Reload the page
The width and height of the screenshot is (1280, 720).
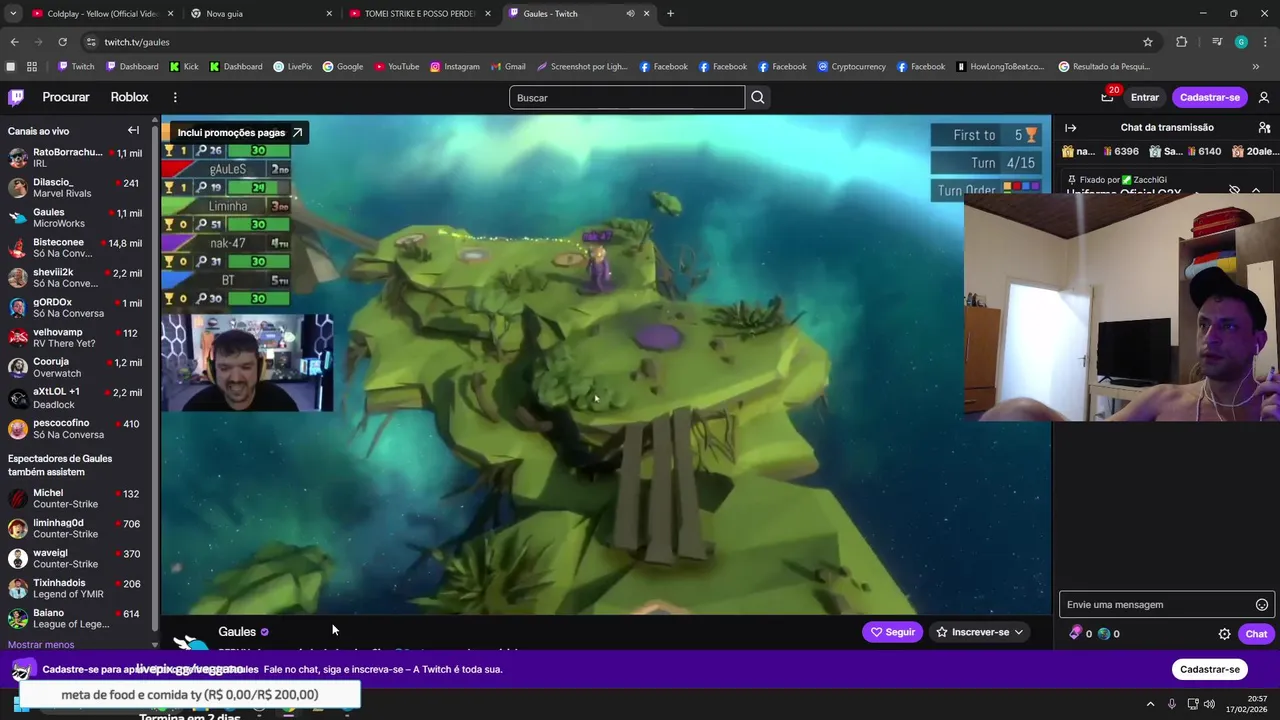point(62,42)
